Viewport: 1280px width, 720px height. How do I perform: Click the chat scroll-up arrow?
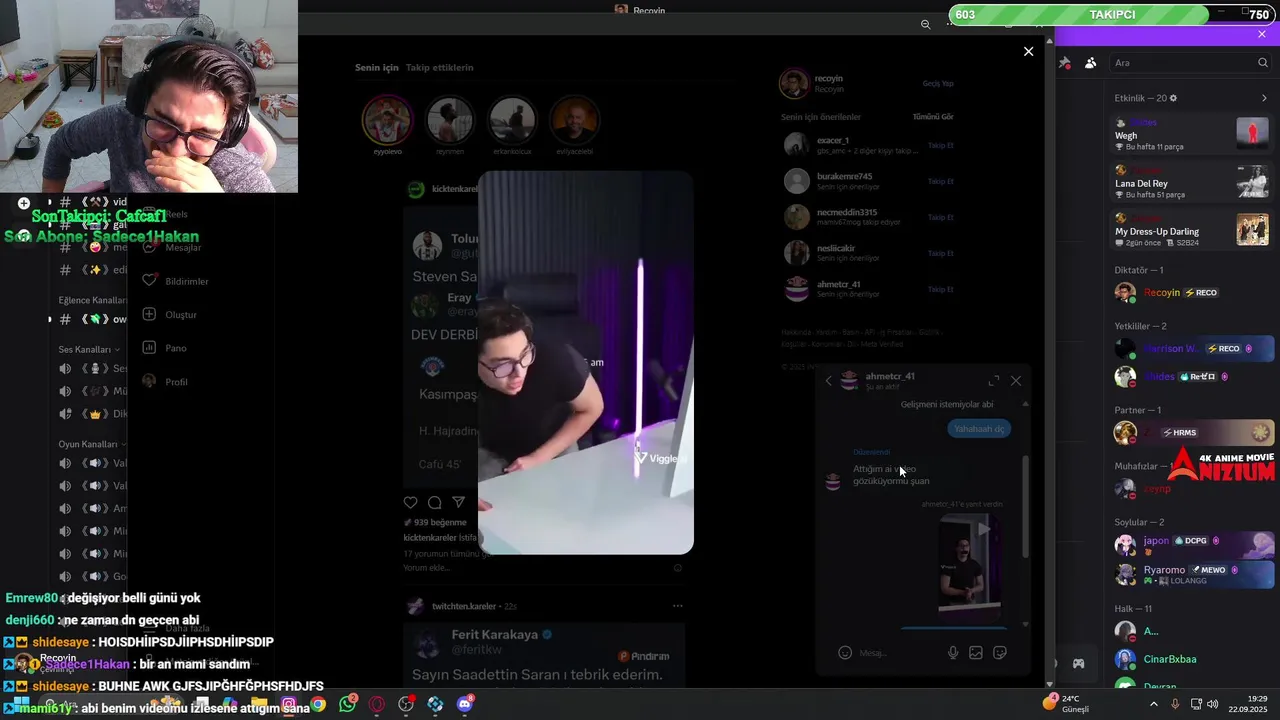pyautogui.click(x=1025, y=404)
